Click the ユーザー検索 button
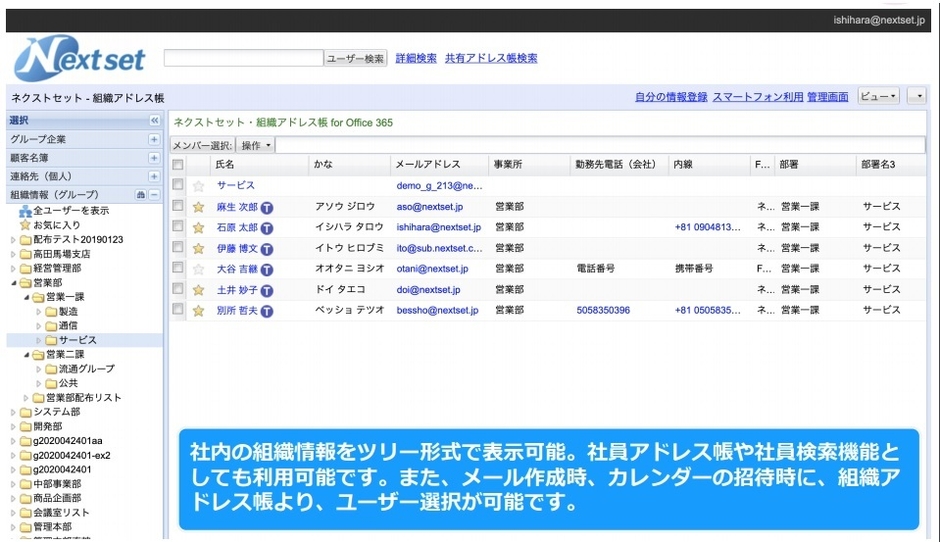Image resolution: width=940 pixels, height=542 pixels. pyautogui.click(x=355, y=58)
